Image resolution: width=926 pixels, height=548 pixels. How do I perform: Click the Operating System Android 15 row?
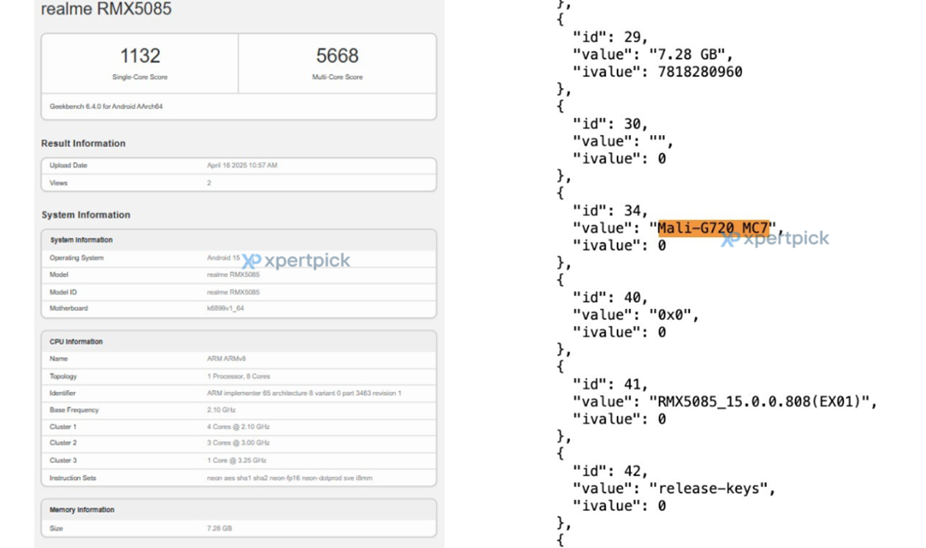click(238, 258)
